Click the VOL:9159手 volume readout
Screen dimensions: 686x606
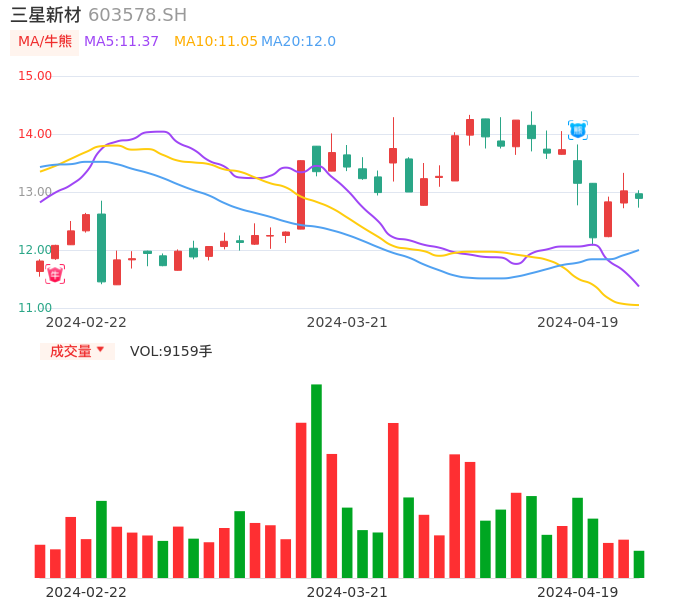point(171,351)
